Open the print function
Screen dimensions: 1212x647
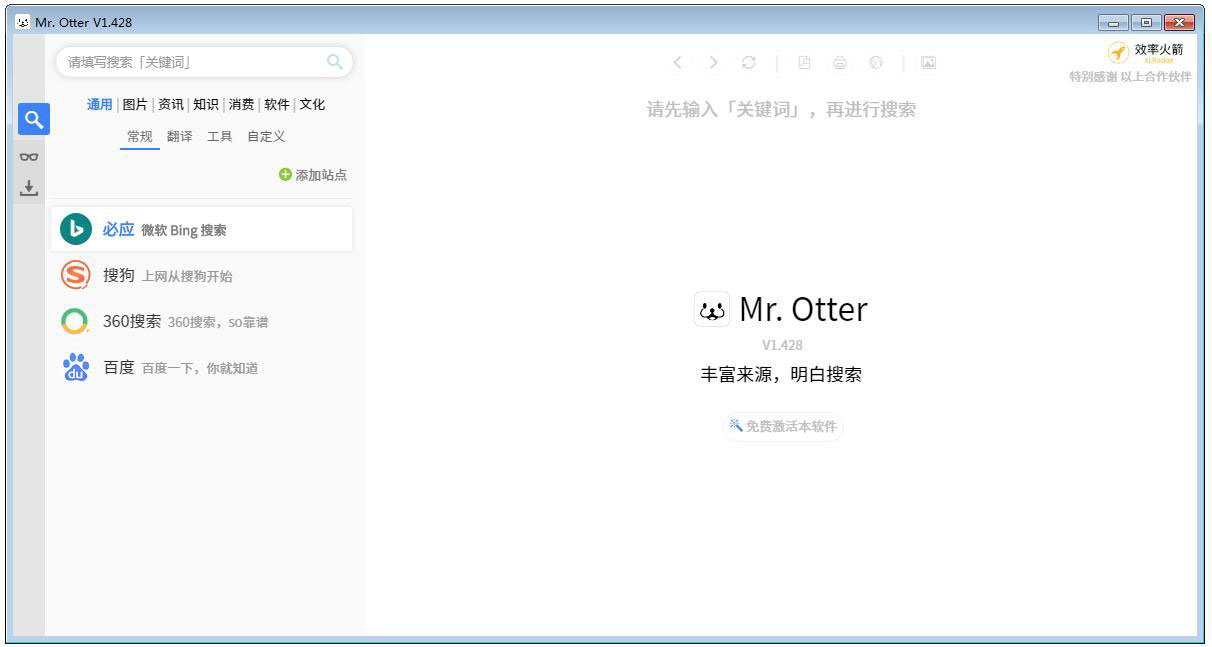coord(838,62)
